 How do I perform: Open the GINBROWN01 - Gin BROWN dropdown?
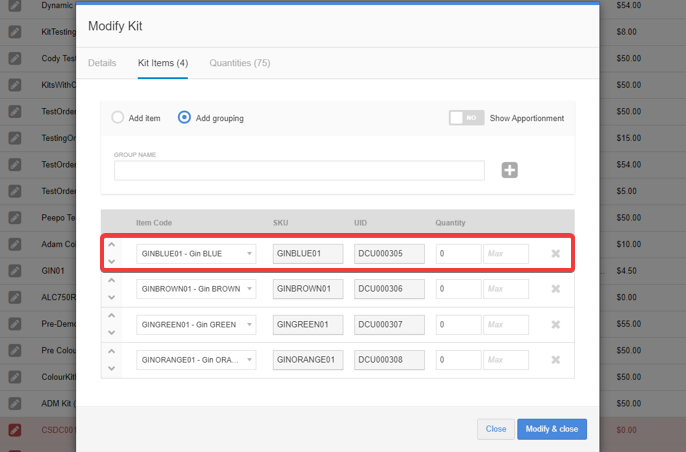[x=196, y=289]
